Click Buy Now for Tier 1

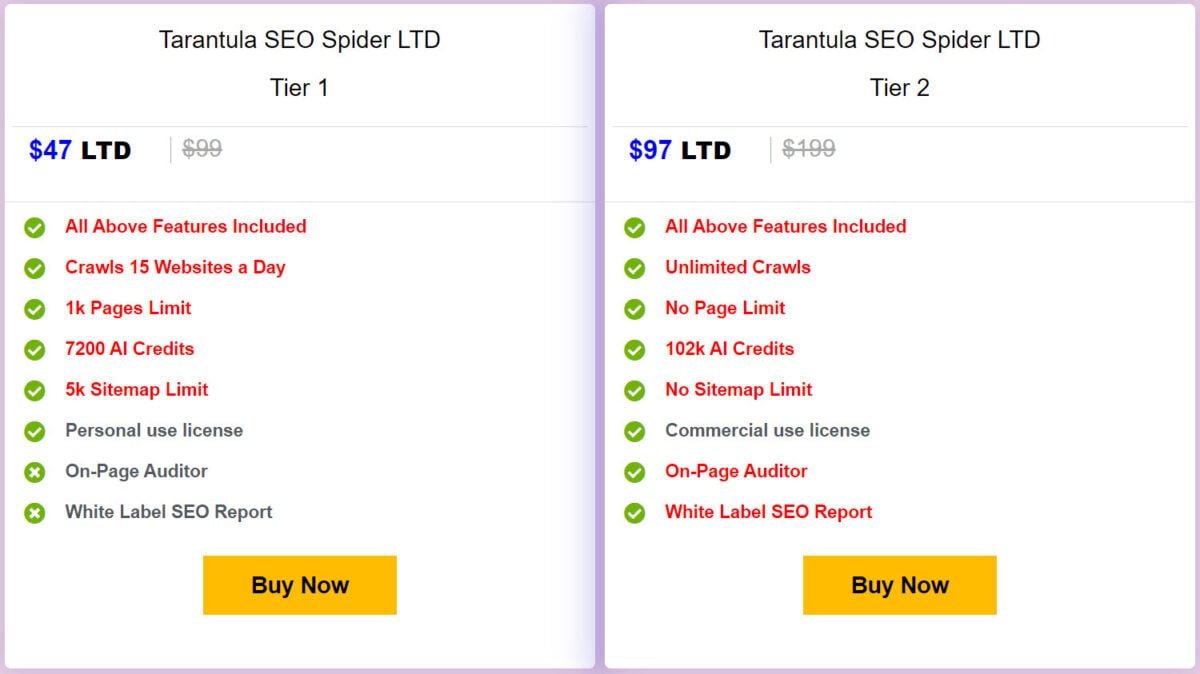tap(299, 585)
